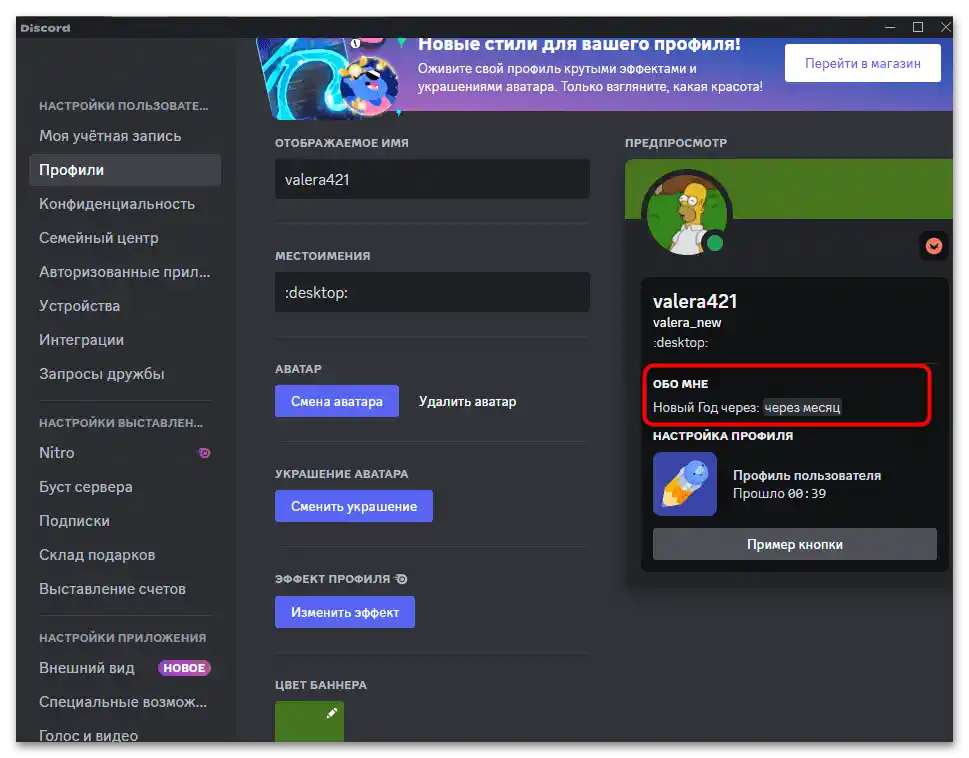Click the Смена аватара button
Viewport: 969px width, 758px height.
[x=337, y=402]
